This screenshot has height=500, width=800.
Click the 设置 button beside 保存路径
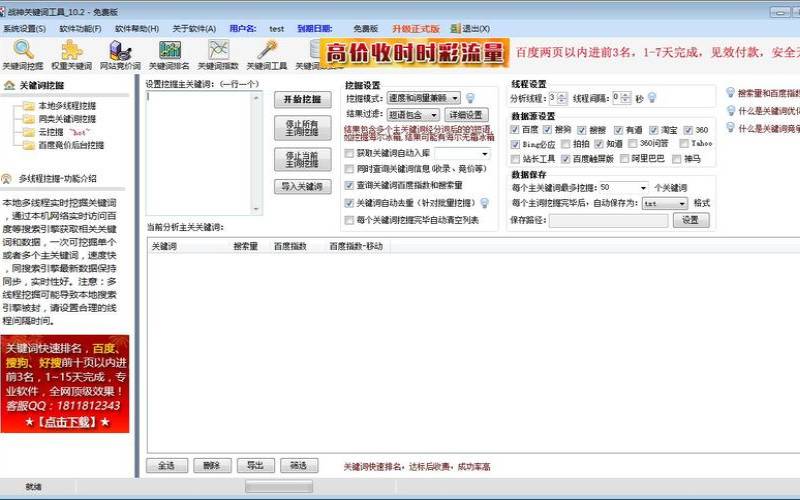pos(691,220)
